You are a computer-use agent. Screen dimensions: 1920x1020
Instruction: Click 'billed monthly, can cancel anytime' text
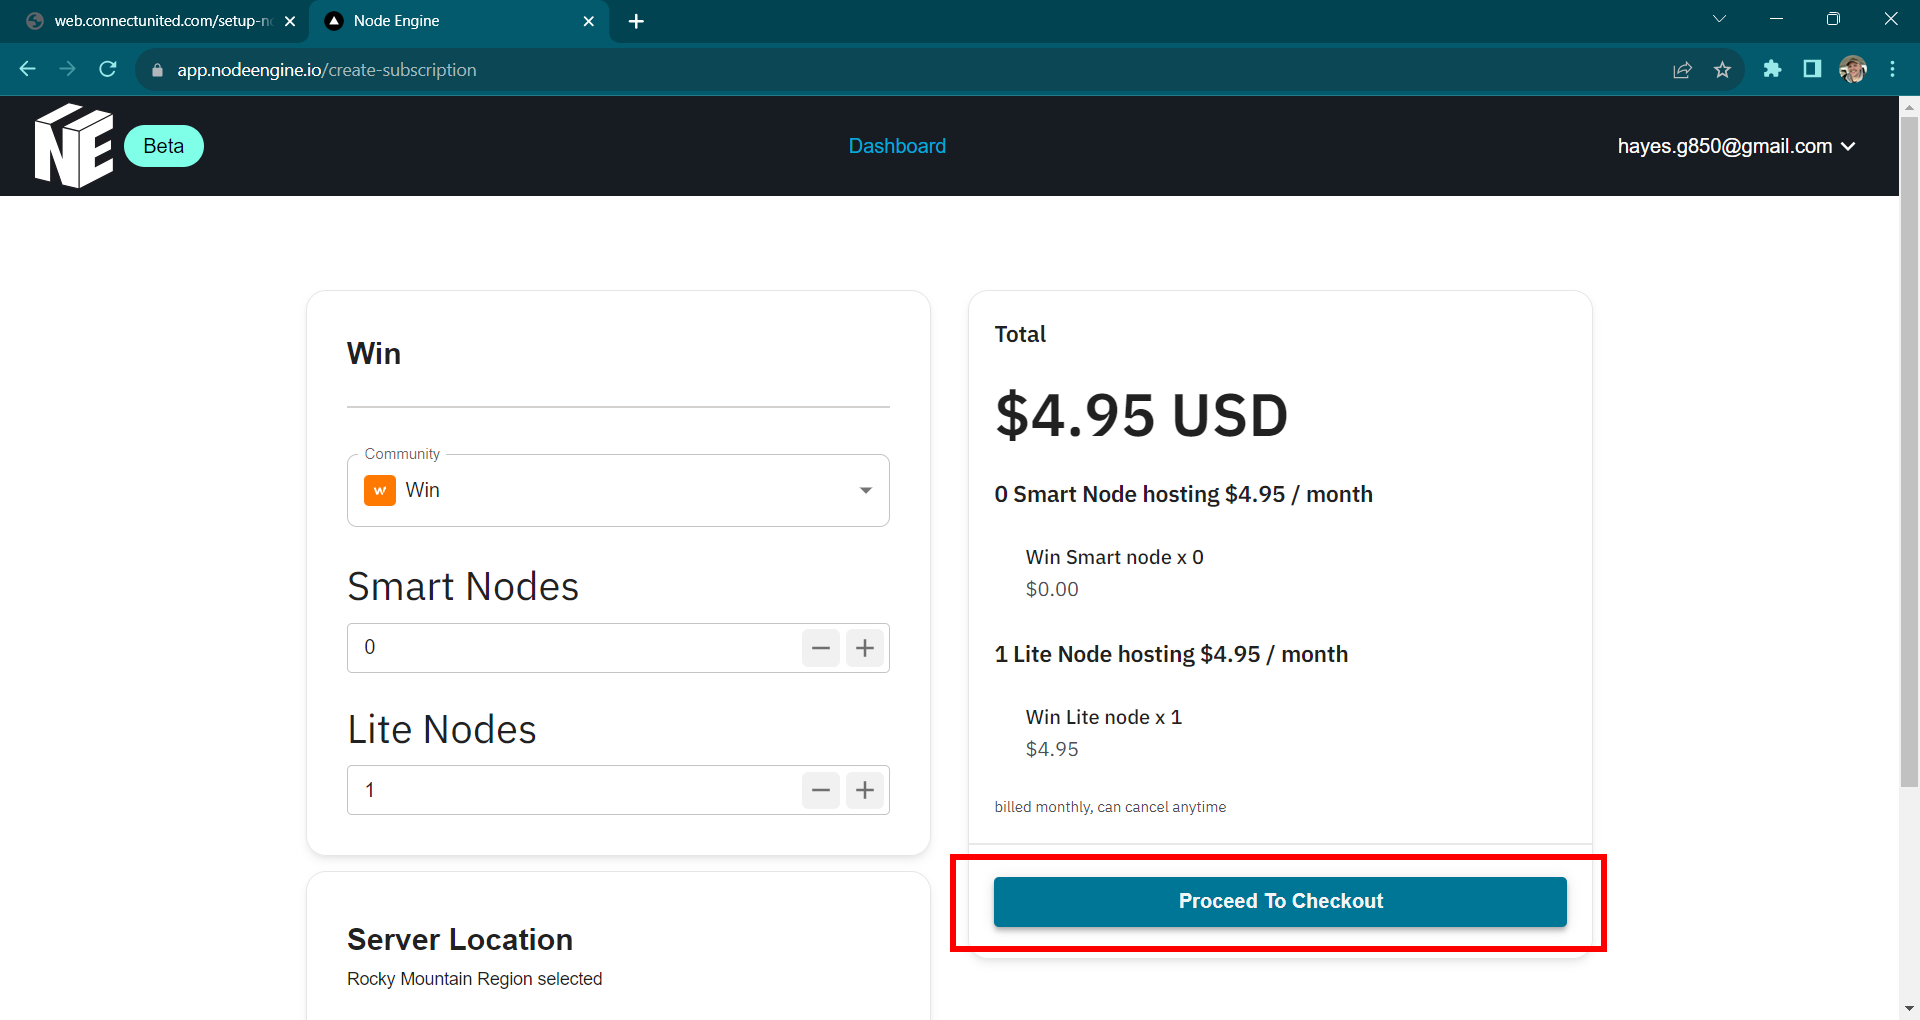coord(1110,807)
